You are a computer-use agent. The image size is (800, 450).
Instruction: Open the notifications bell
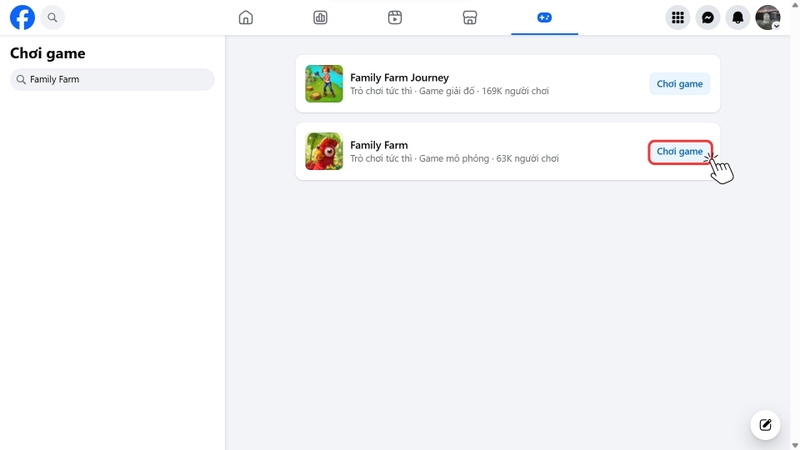click(738, 17)
